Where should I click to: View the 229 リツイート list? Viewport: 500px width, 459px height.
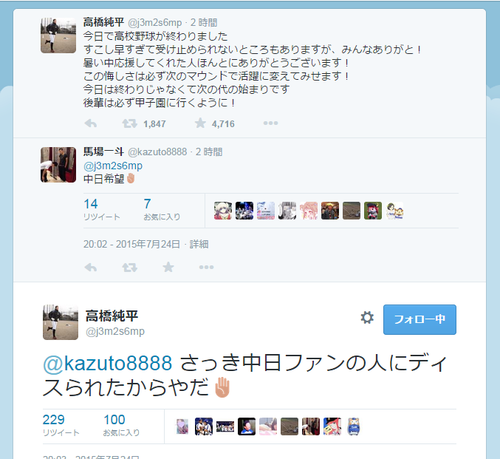(61, 425)
